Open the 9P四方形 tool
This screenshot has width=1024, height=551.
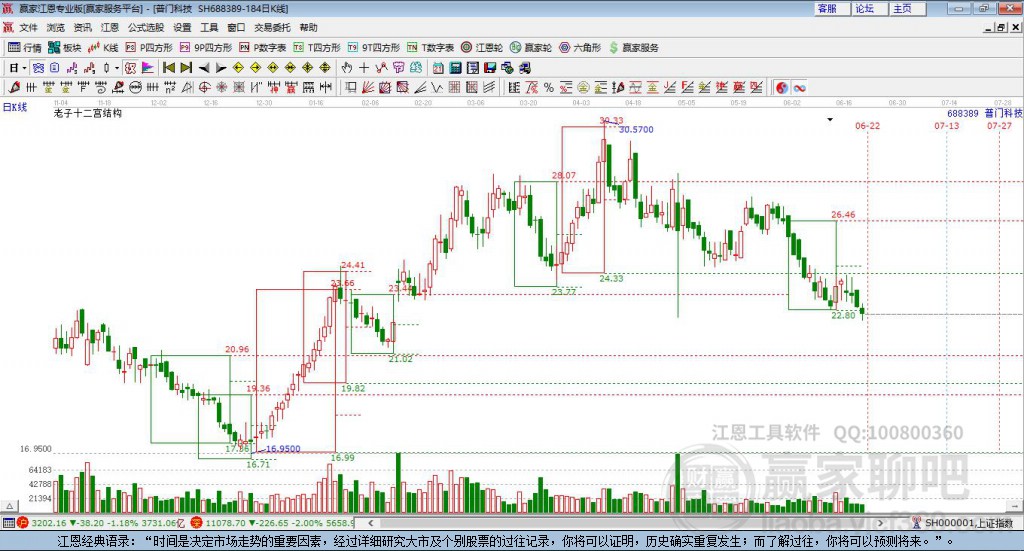pos(206,48)
